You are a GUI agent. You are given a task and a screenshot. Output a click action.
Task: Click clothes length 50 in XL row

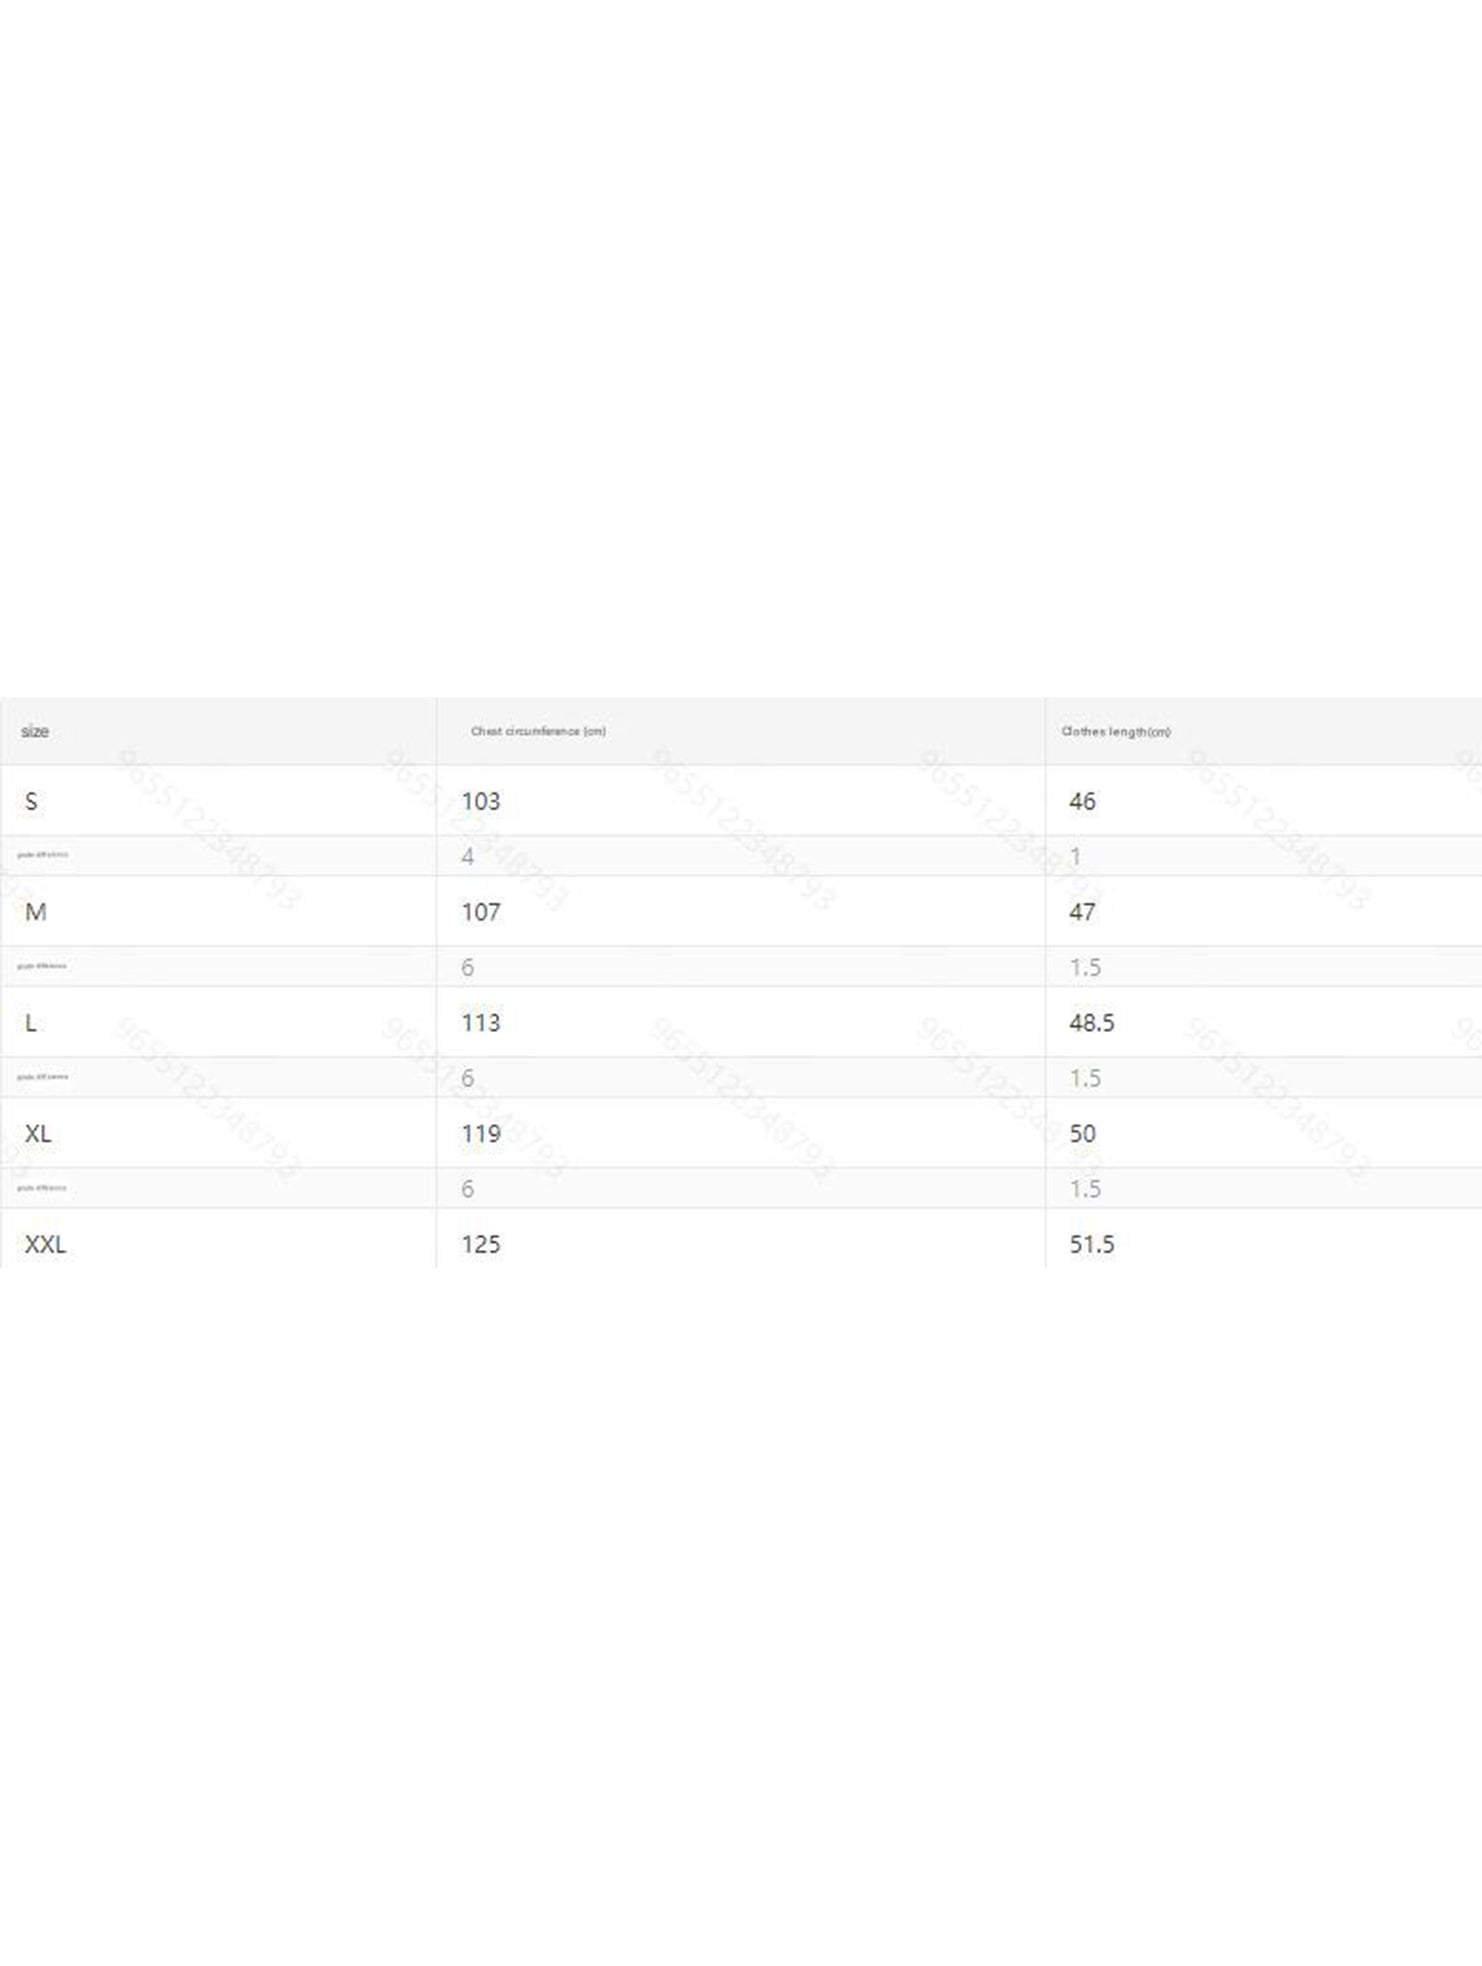pyautogui.click(x=1082, y=1134)
